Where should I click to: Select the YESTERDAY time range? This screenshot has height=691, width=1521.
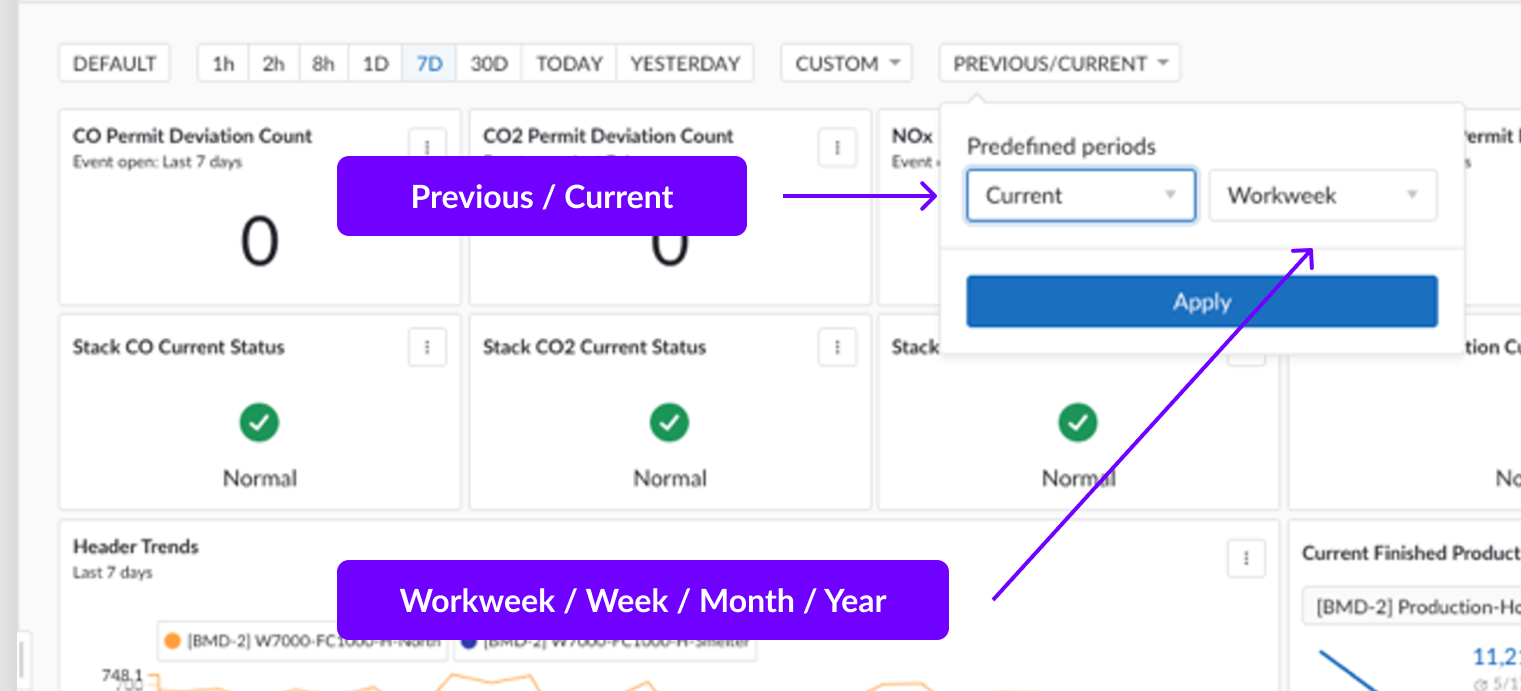pyautogui.click(x=685, y=64)
